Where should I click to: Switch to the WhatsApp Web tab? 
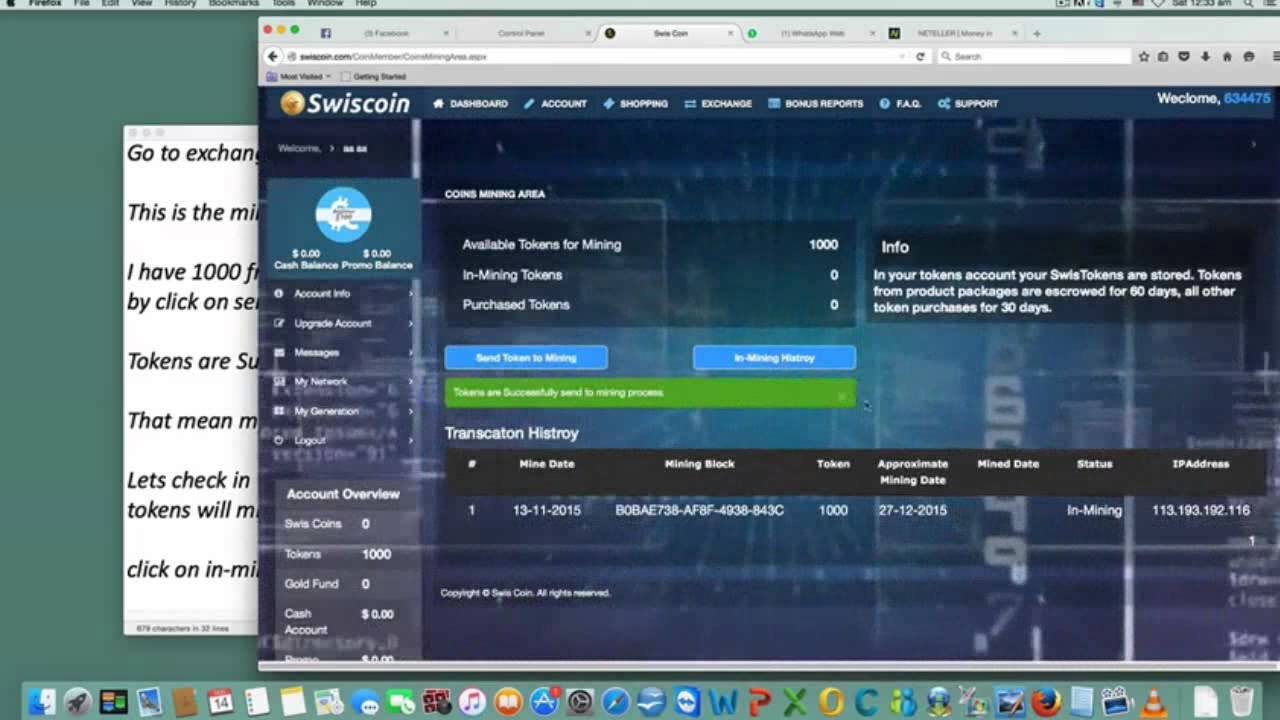[x=812, y=33]
